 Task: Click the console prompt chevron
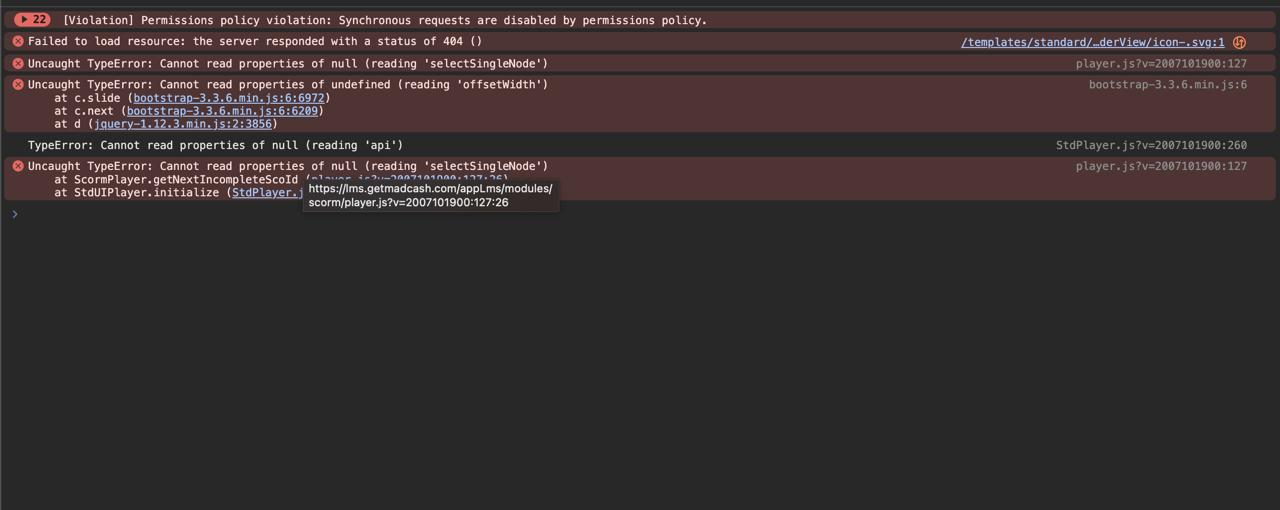[x=14, y=214]
